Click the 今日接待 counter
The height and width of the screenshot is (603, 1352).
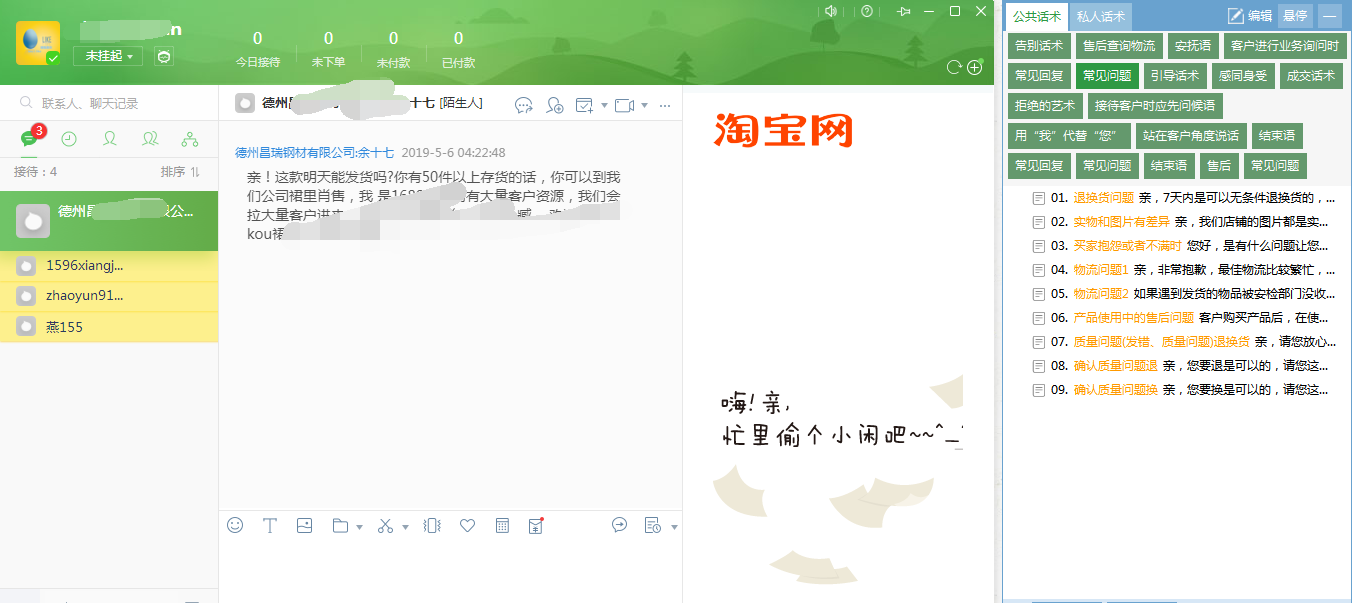pyautogui.click(x=257, y=49)
